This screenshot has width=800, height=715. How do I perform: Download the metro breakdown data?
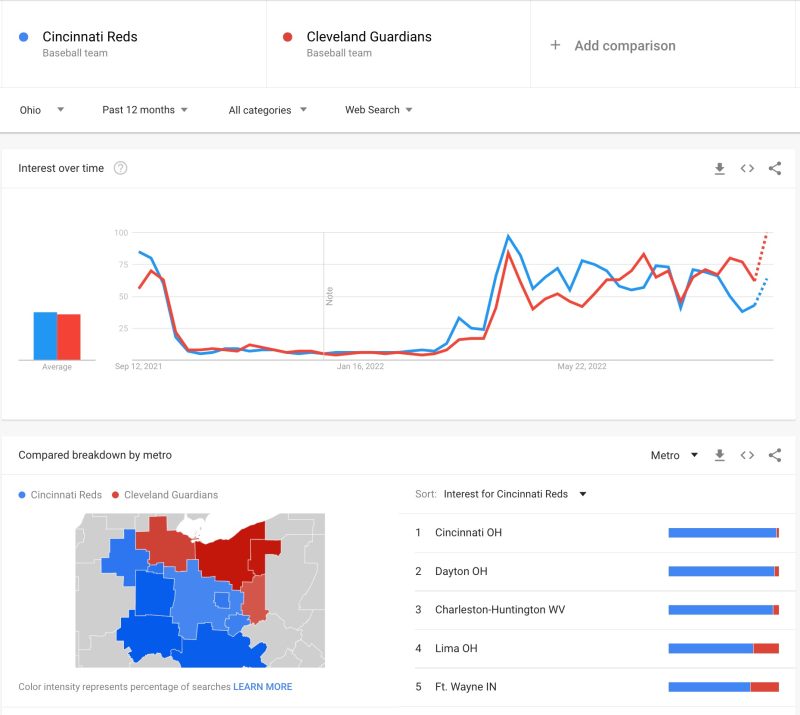coord(719,455)
